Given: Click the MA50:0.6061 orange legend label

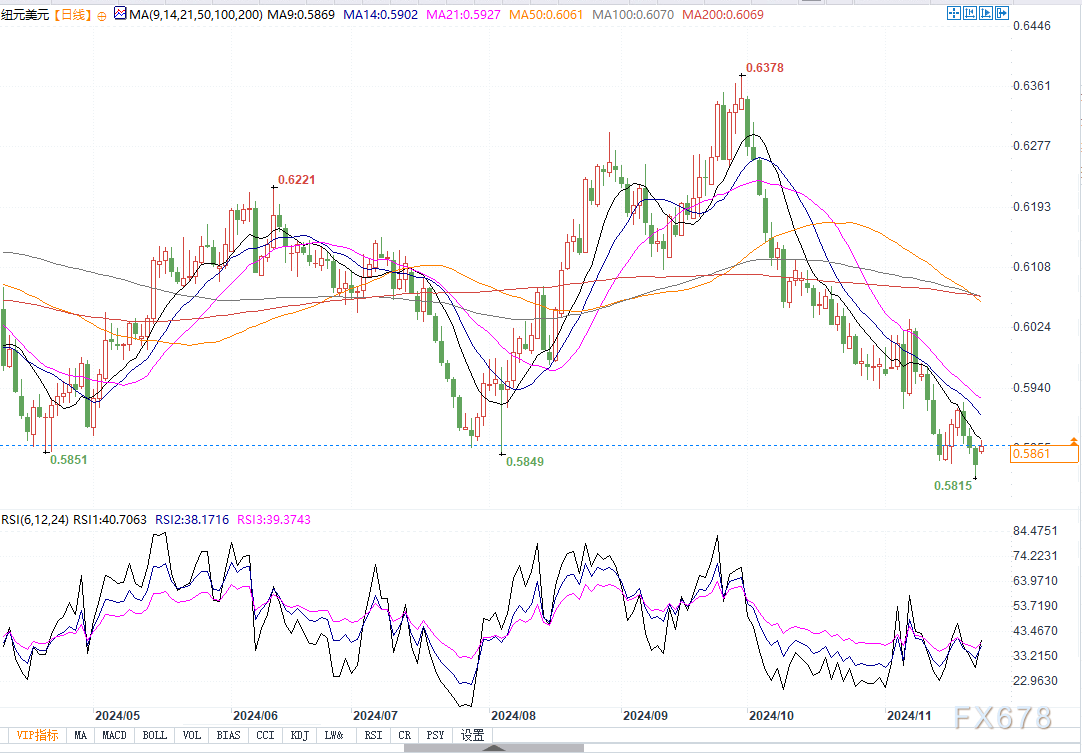Looking at the screenshot, I should click(x=548, y=14).
